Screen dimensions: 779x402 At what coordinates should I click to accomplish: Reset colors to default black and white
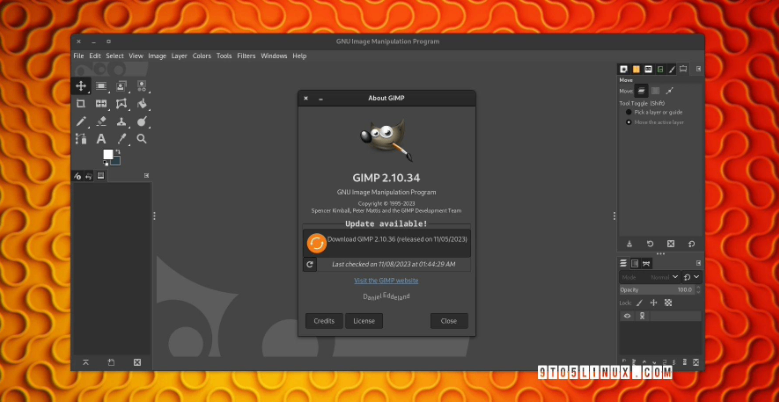[105, 163]
